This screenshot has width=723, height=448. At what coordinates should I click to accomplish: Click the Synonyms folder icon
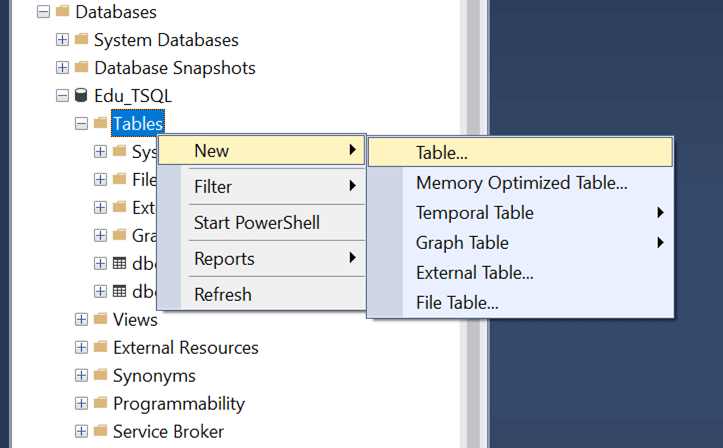click(100, 376)
